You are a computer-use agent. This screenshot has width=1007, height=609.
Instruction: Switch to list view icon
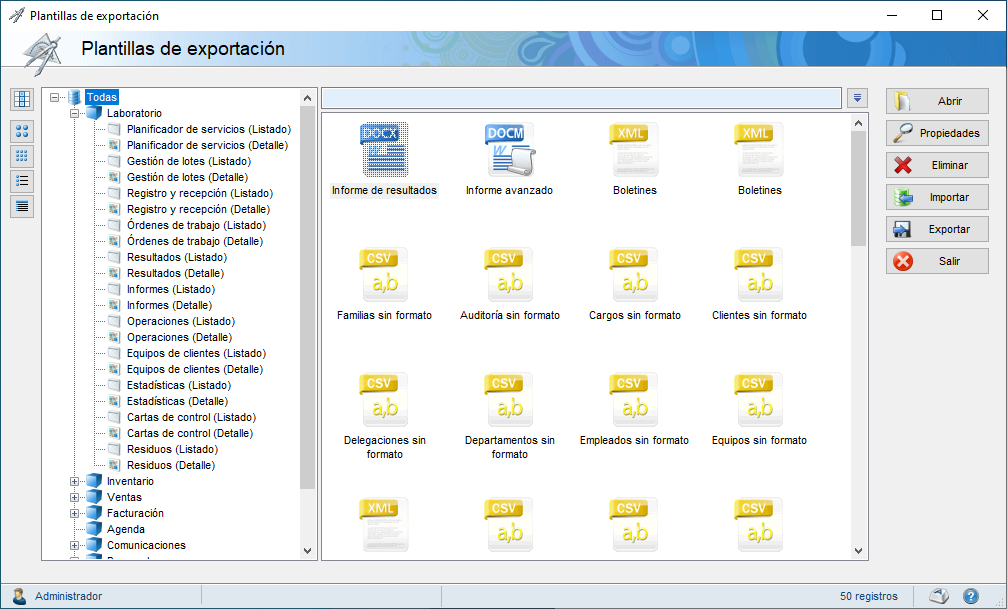click(22, 181)
